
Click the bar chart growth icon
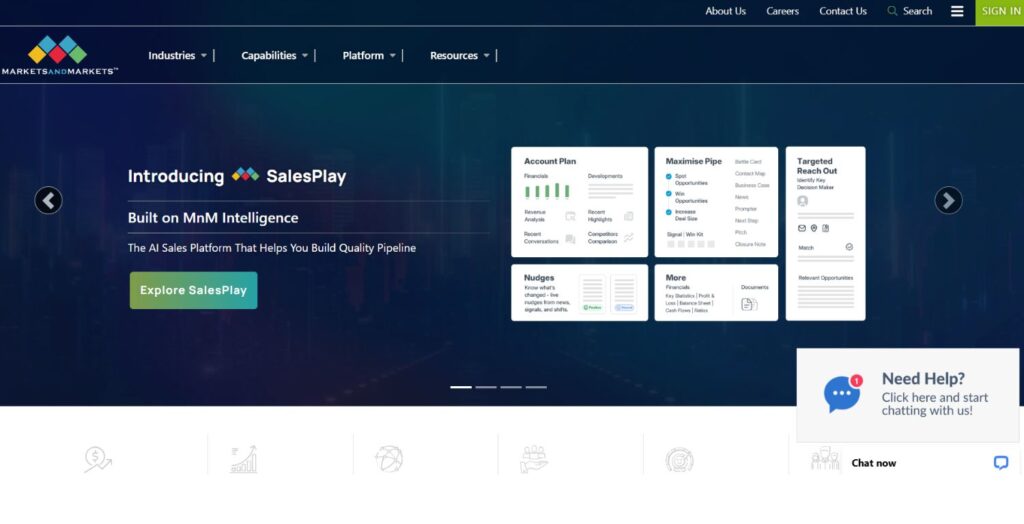[x=243, y=459]
